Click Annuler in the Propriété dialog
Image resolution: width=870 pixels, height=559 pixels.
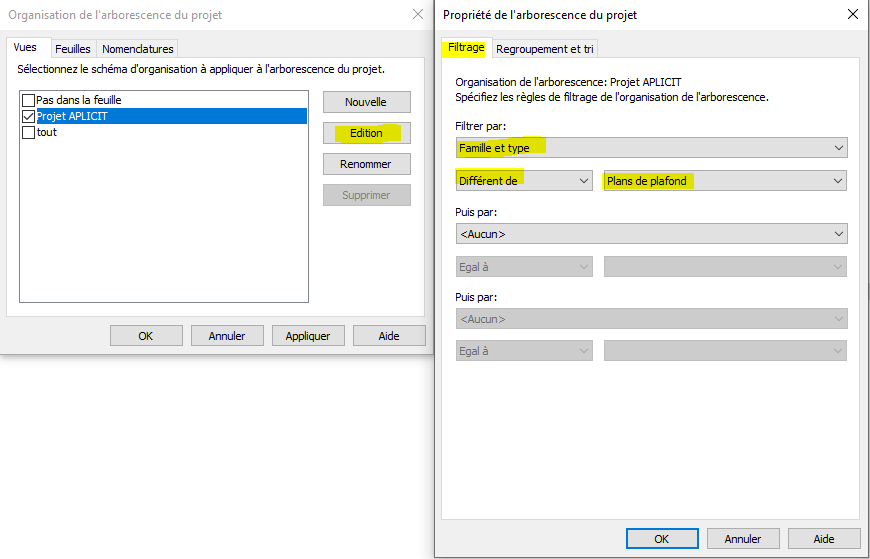coord(743,538)
